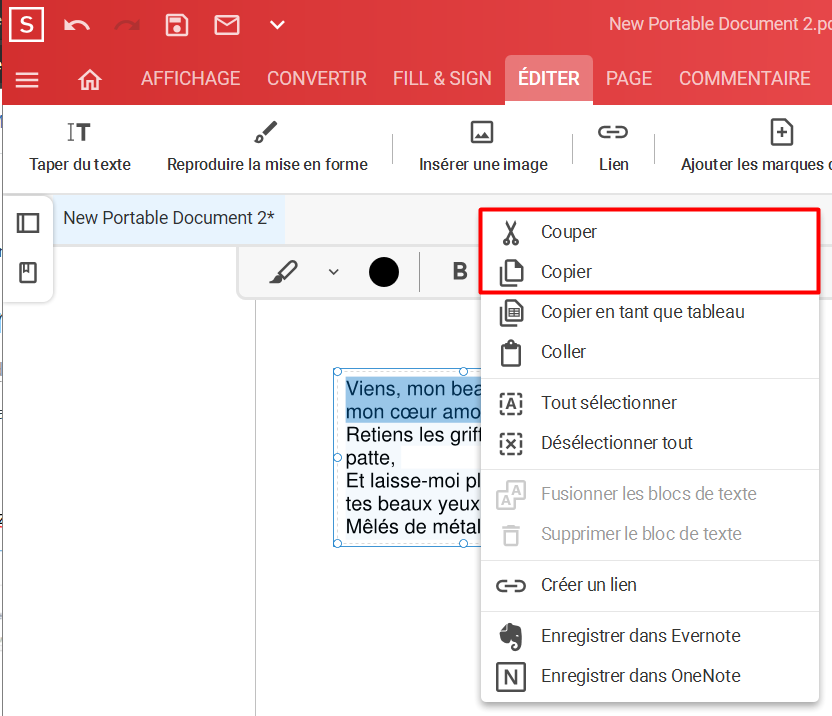Switch to the COMMENTAIRE tab
Screen dimensions: 832x716
[745, 77]
